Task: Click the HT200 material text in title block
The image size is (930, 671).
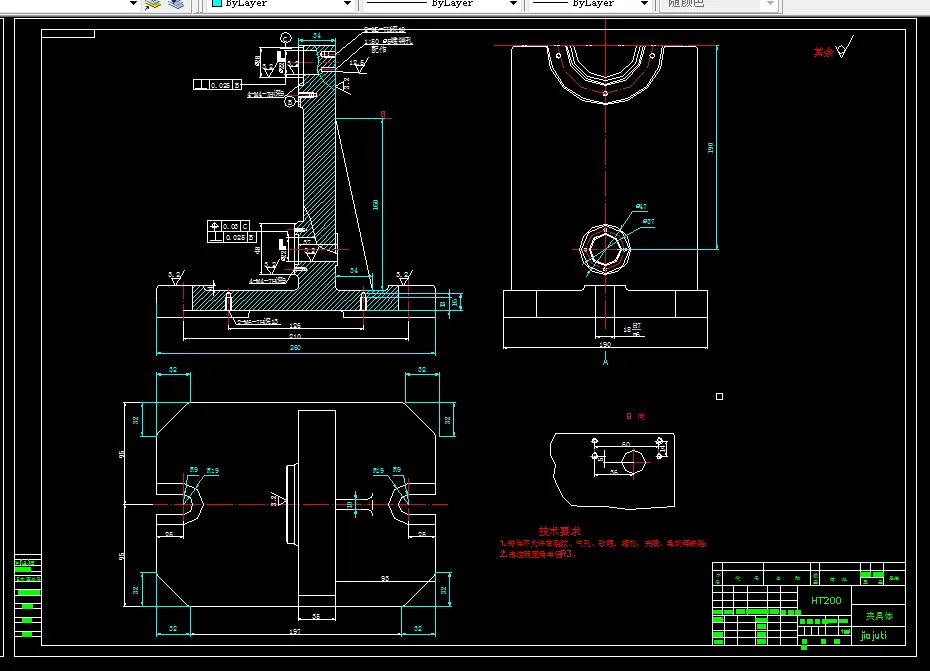Action: click(826, 600)
